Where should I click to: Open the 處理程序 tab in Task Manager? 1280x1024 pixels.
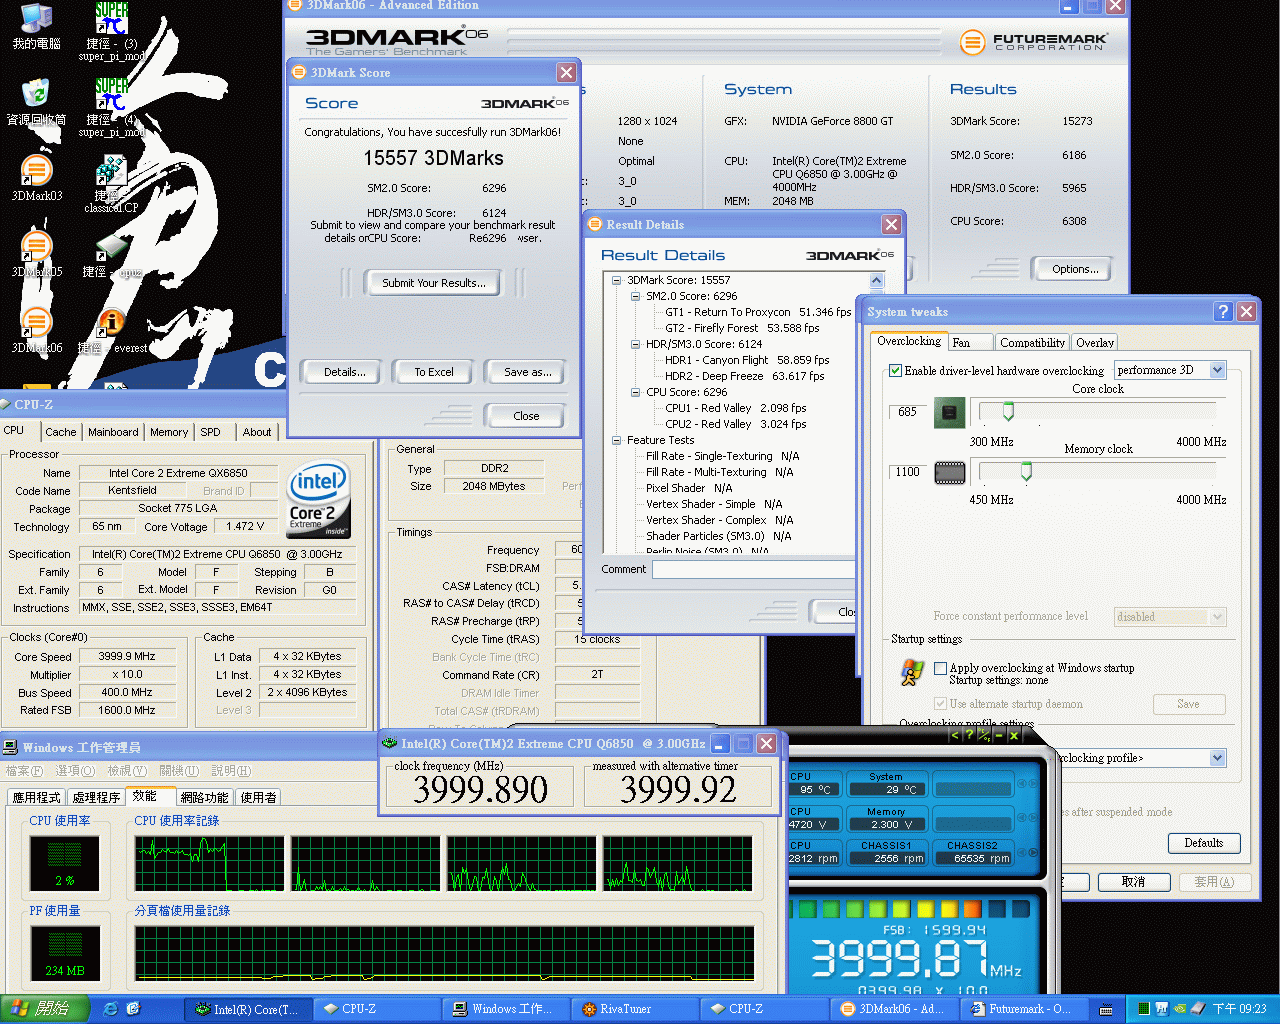click(x=96, y=797)
